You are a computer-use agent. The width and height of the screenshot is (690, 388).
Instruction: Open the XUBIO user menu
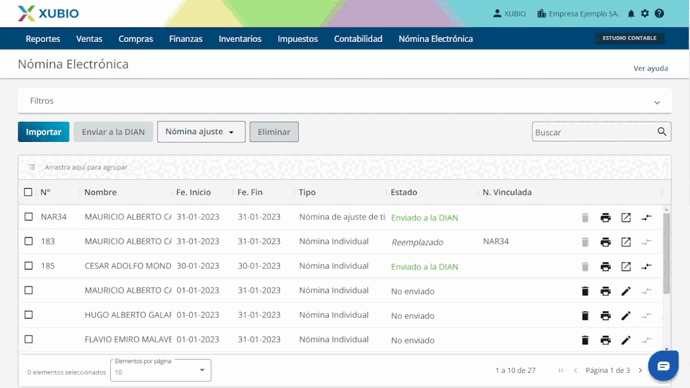tap(509, 14)
